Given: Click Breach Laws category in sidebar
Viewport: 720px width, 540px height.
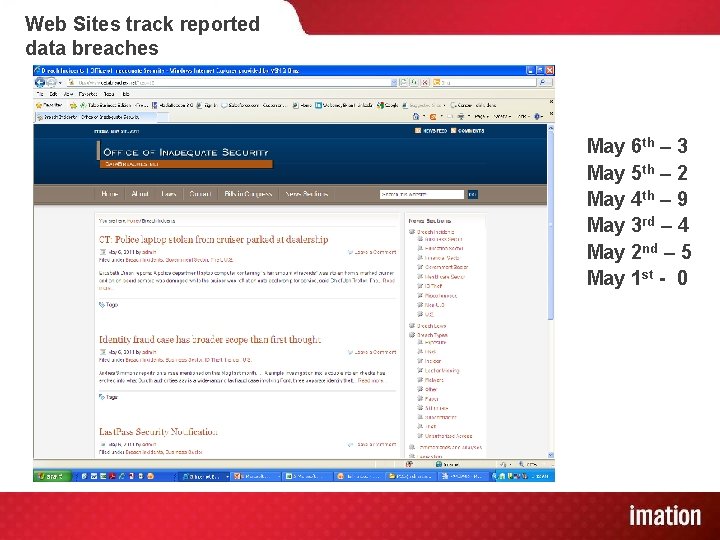Looking at the screenshot, I should [x=431, y=326].
